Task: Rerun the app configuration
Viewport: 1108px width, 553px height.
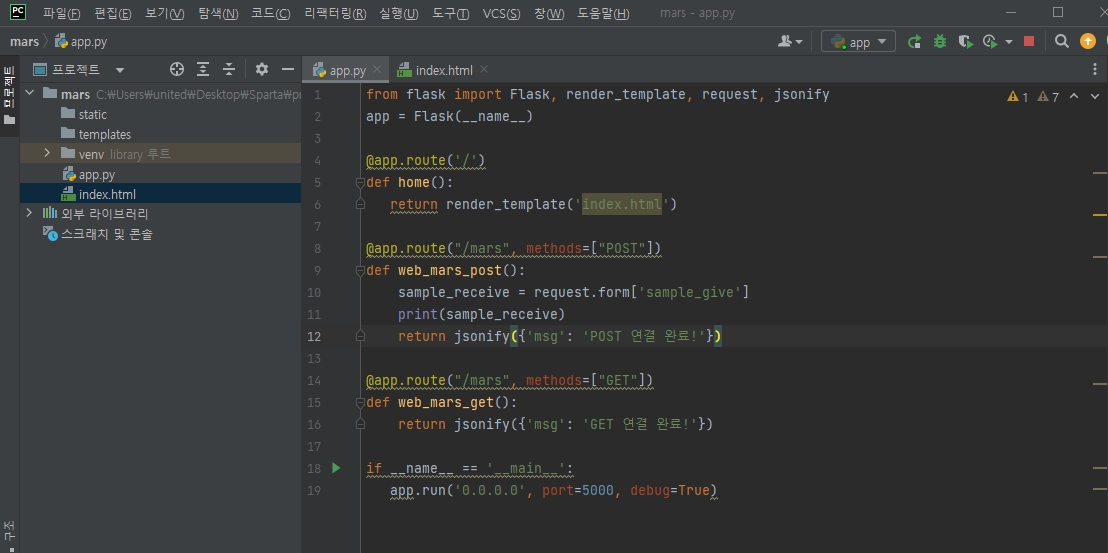Action: [x=914, y=42]
